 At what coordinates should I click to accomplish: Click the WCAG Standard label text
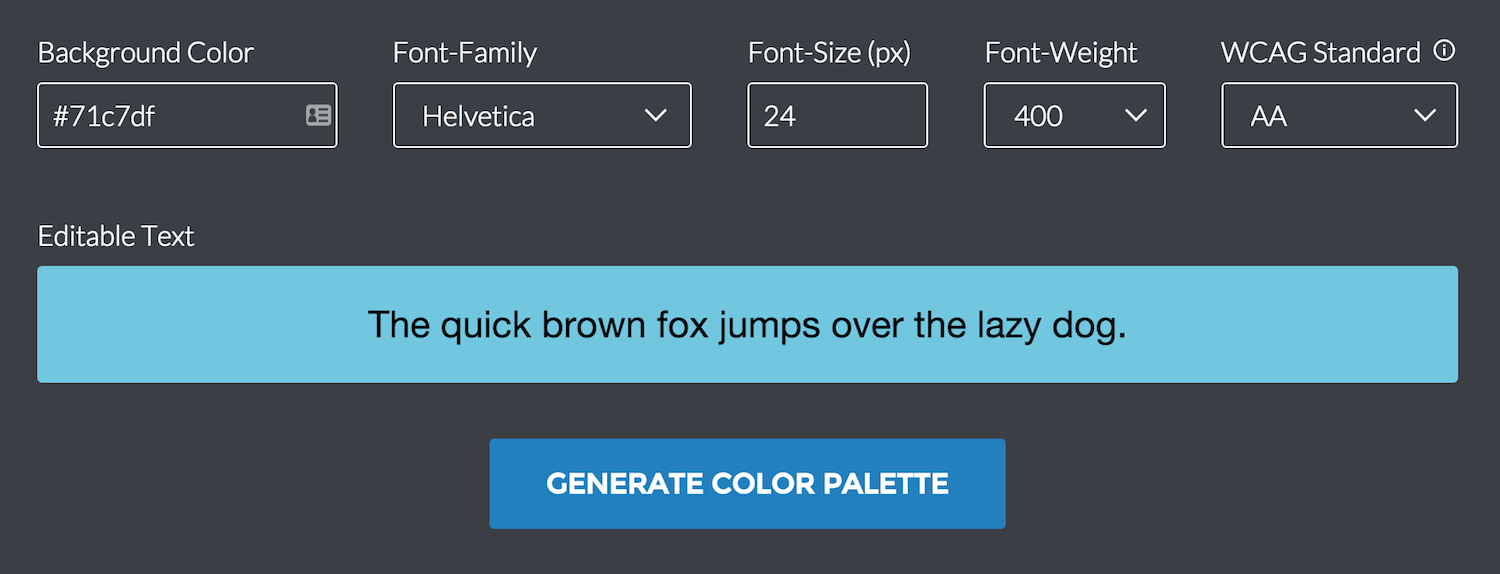pyautogui.click(x=1320, y=53)
